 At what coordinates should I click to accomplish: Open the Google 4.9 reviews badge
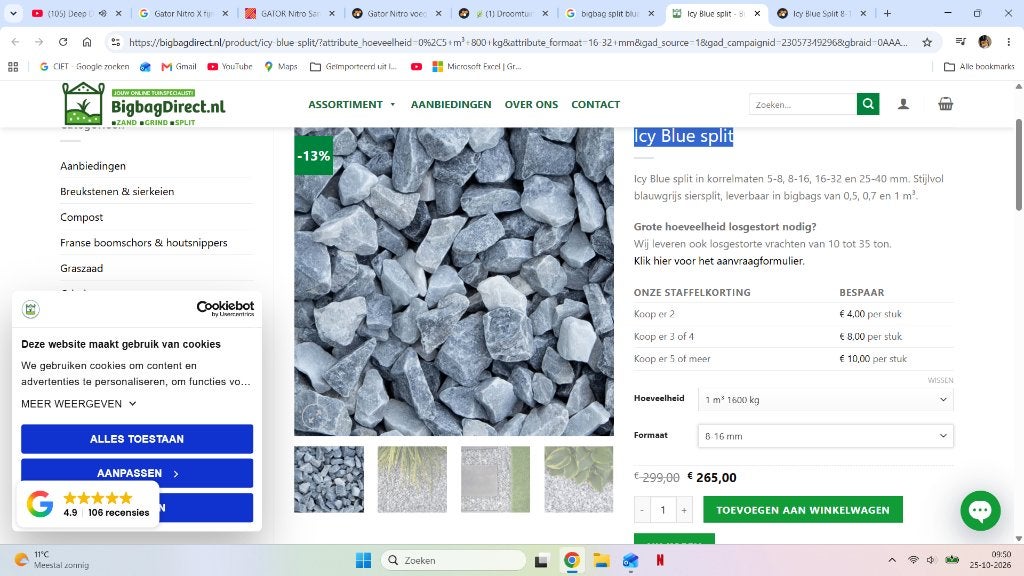click(x=88, y=504)
